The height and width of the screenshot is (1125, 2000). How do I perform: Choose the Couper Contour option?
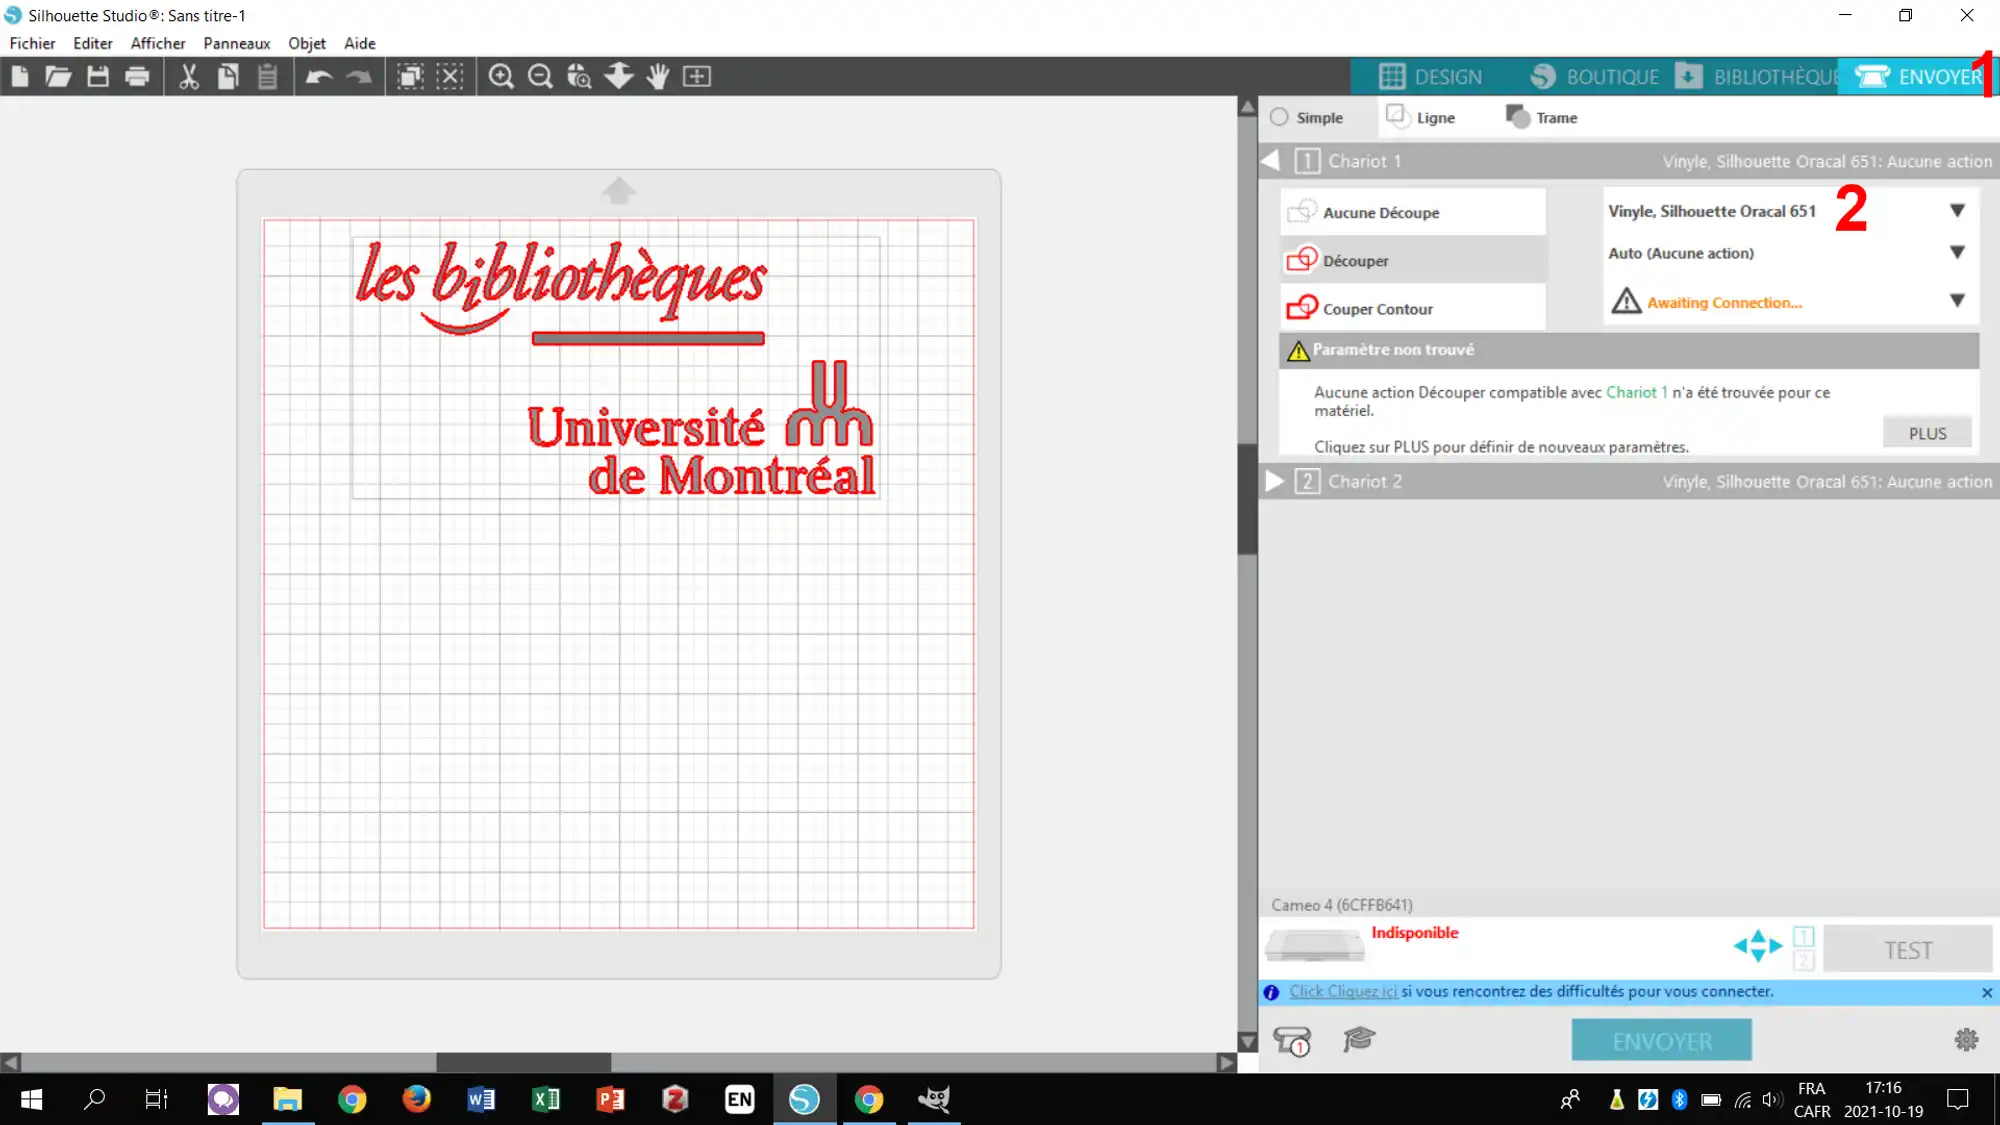(x=1412, y=308)
